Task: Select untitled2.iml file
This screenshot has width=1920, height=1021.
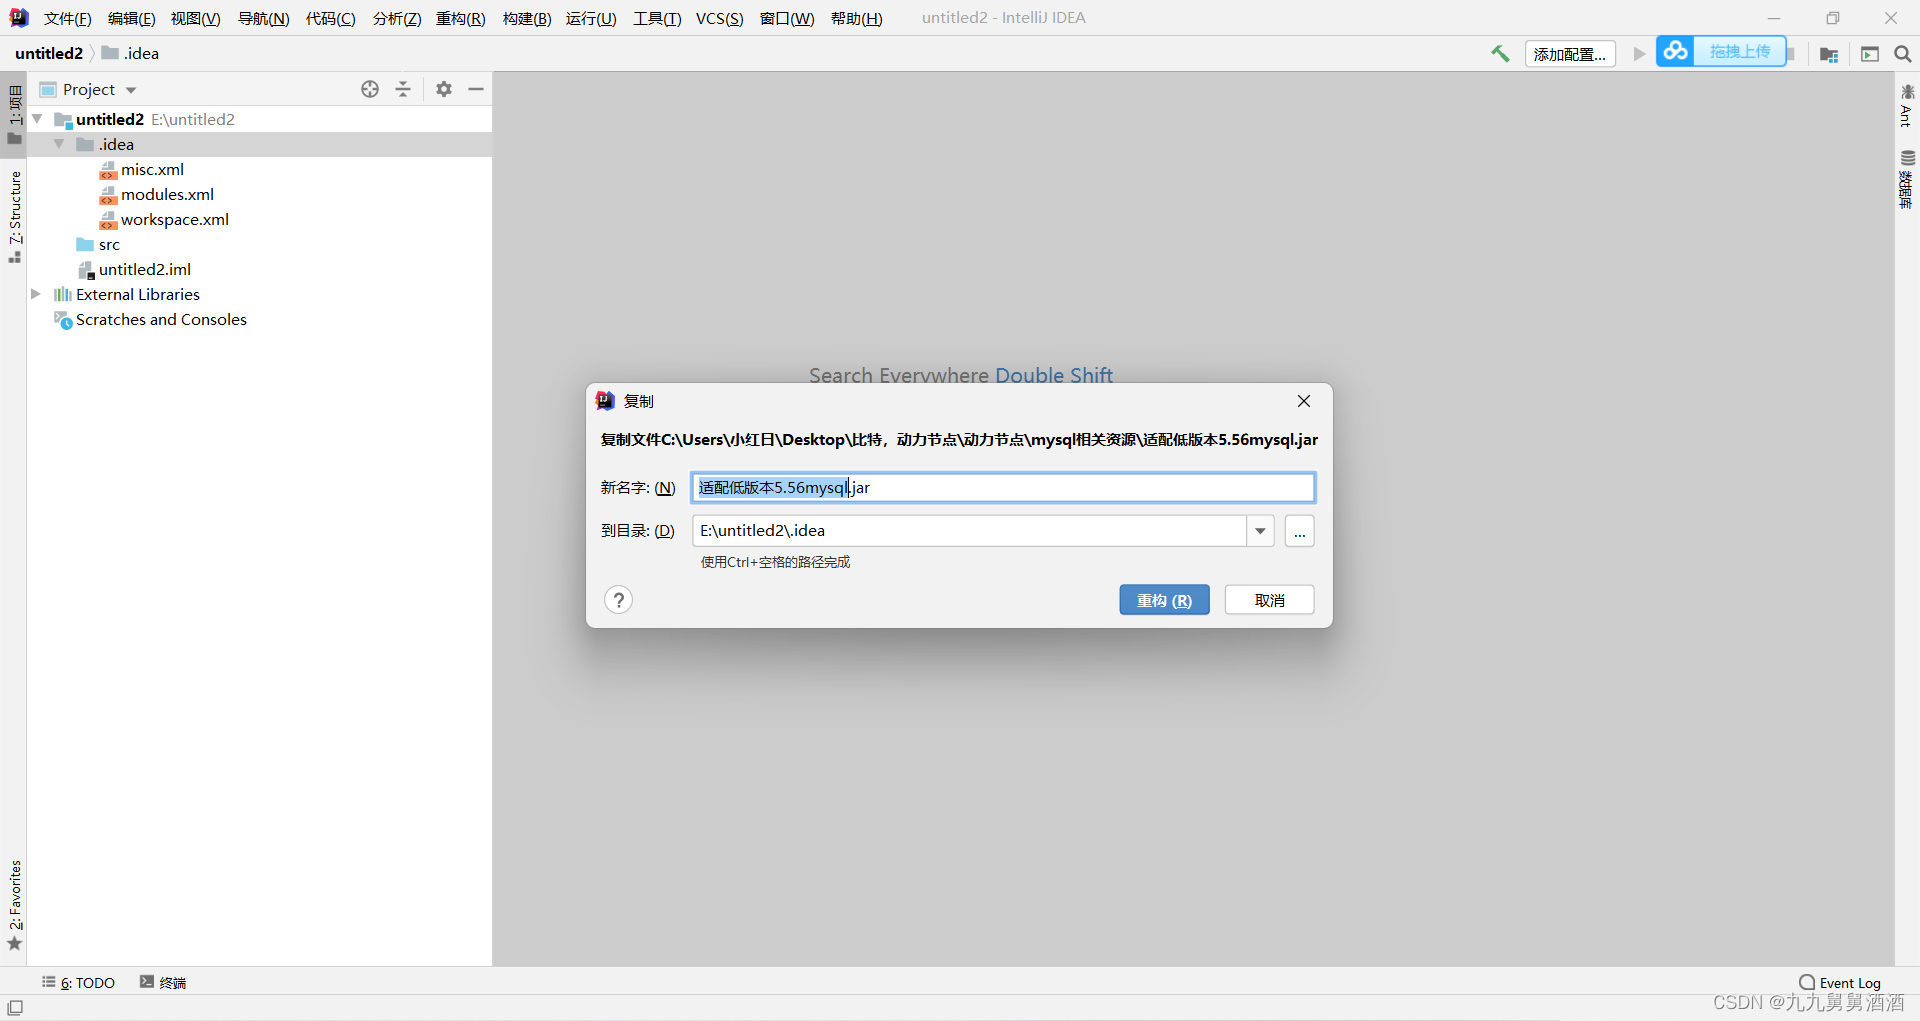Action: tap(144, 269)
